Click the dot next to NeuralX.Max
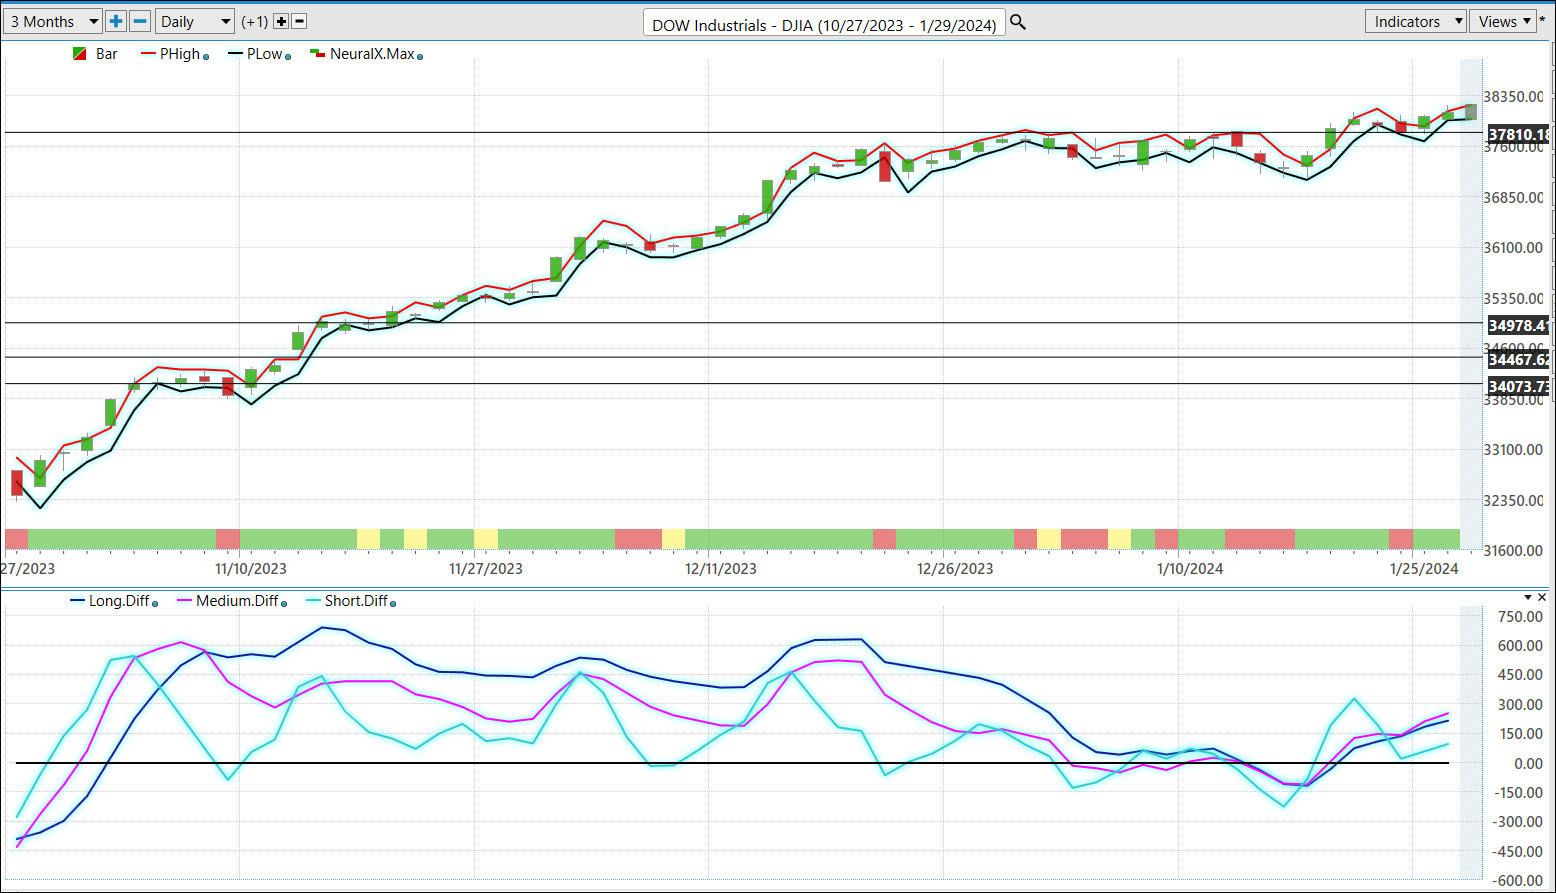Image resolution: width=1556 pixels, height=893 pixels. (x=419, y=57)
